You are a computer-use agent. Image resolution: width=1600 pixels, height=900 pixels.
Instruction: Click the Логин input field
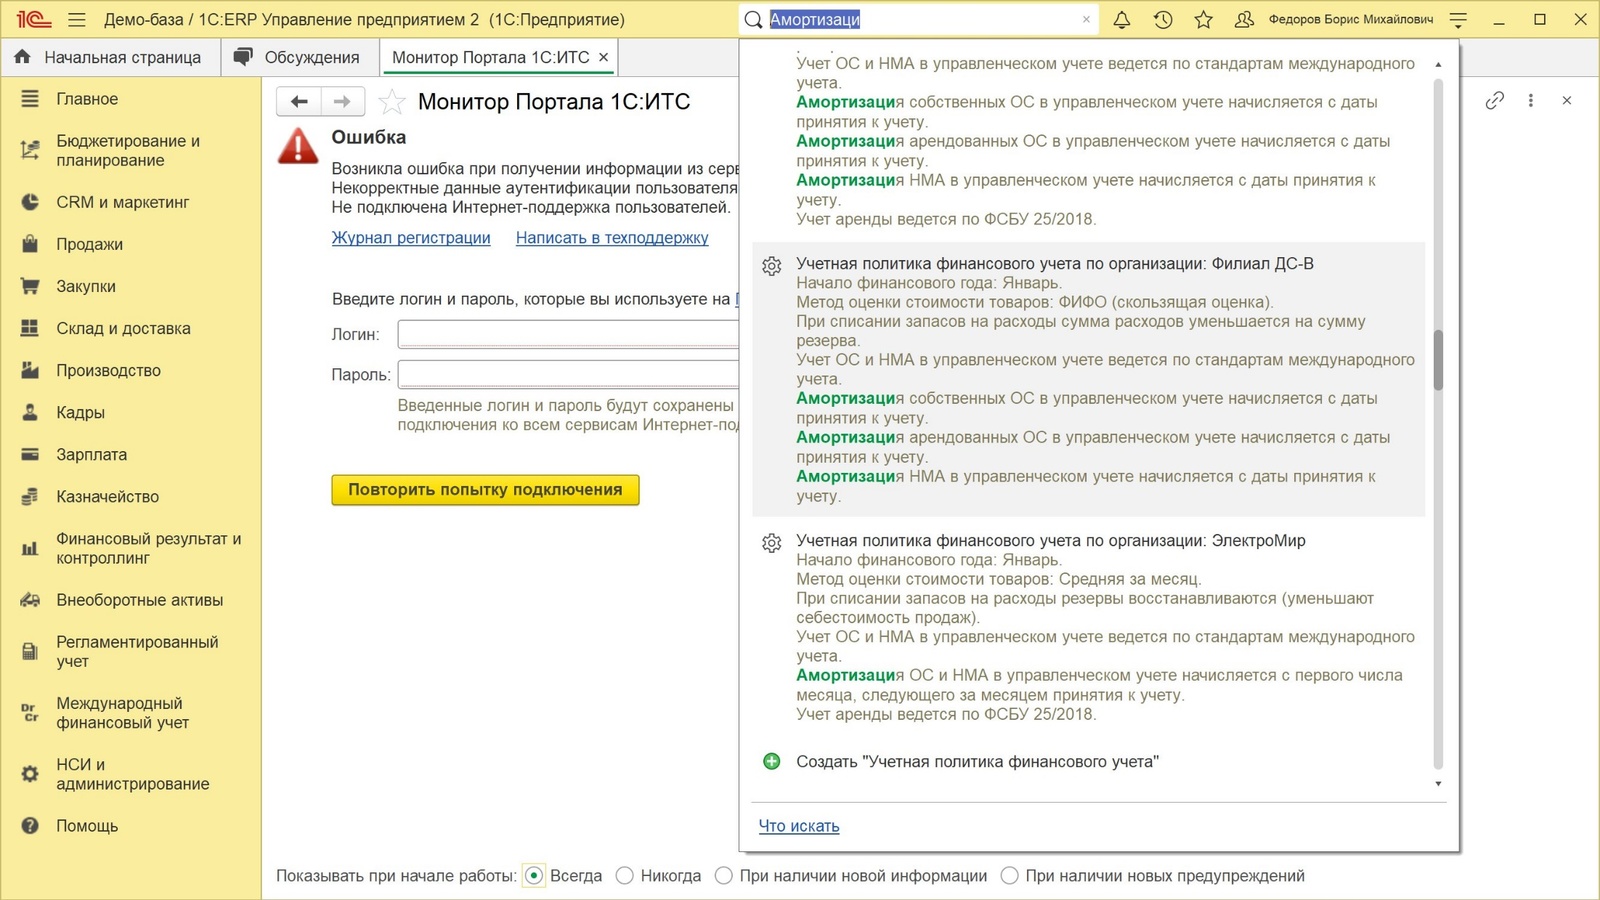568,334
